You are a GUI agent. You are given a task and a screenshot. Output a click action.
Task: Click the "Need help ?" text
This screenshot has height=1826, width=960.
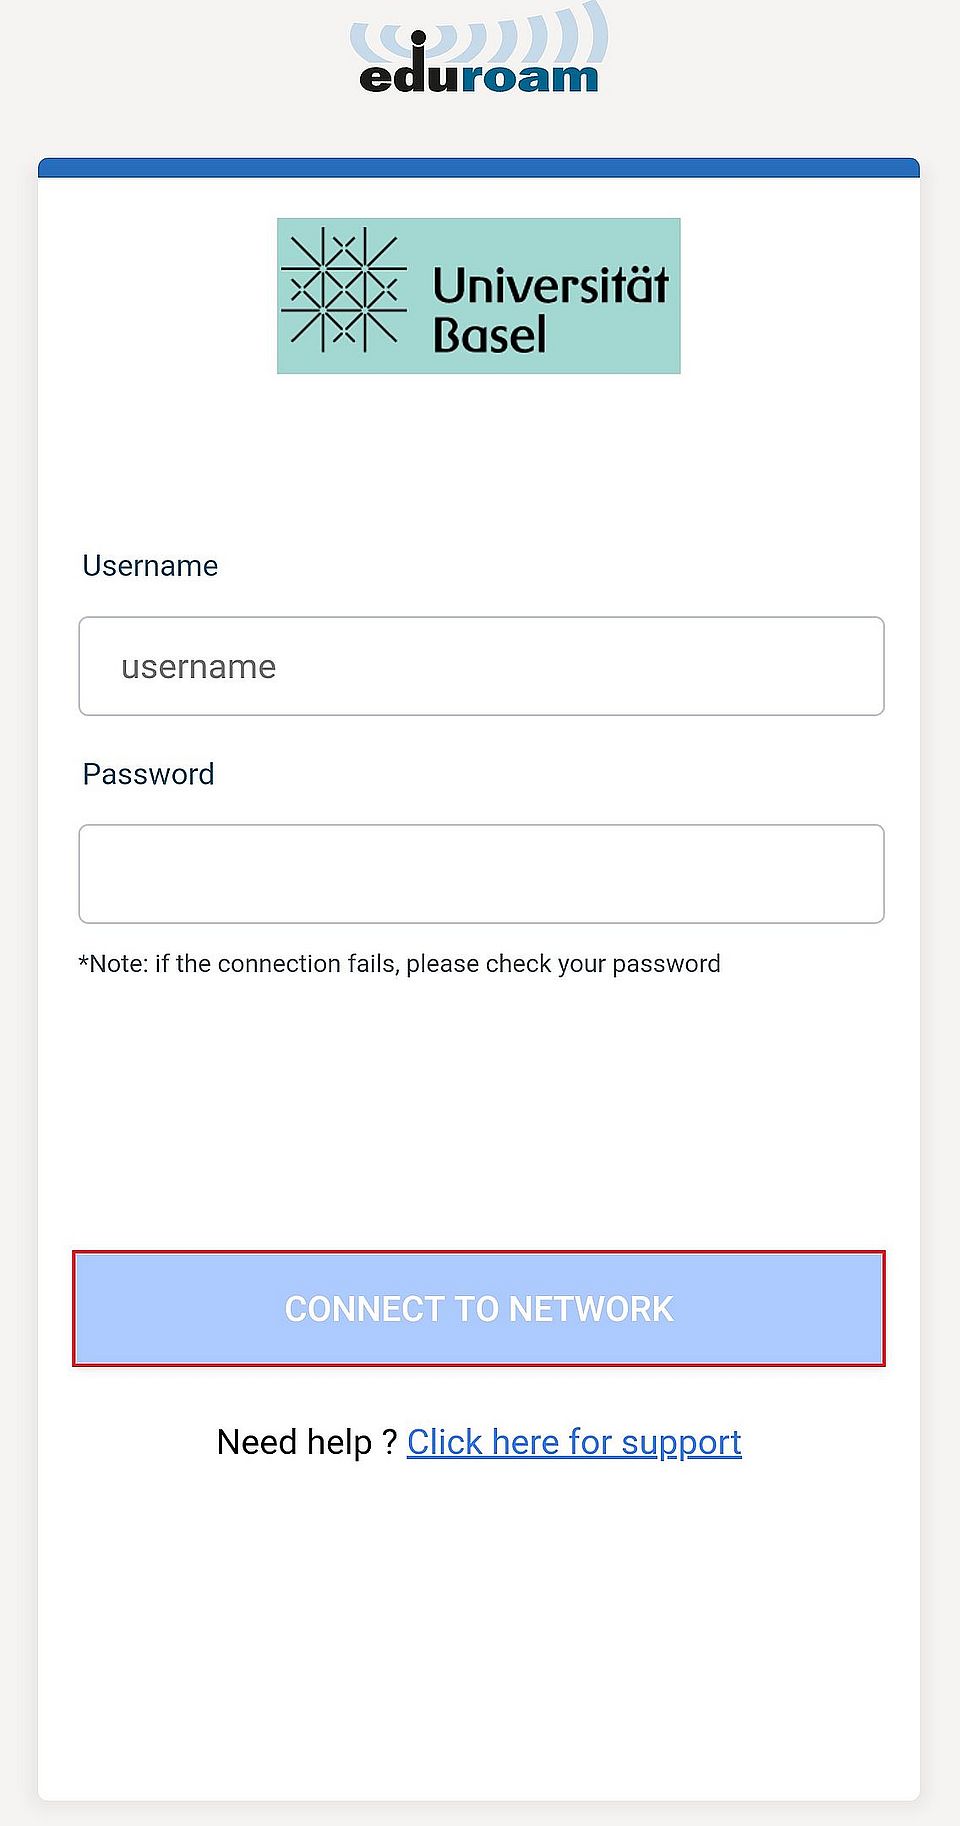pyautogui.click(x=306, y=1442)
